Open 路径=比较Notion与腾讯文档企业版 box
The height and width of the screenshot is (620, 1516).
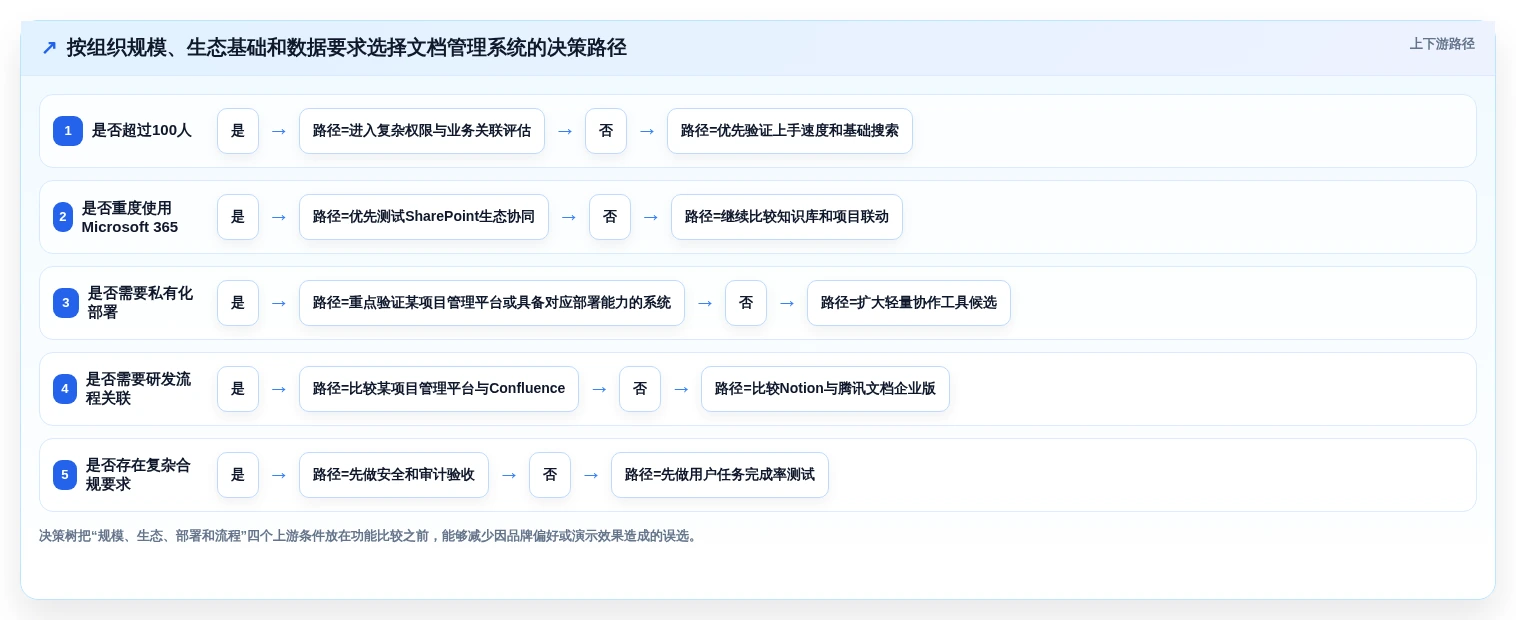click(825, 389)
